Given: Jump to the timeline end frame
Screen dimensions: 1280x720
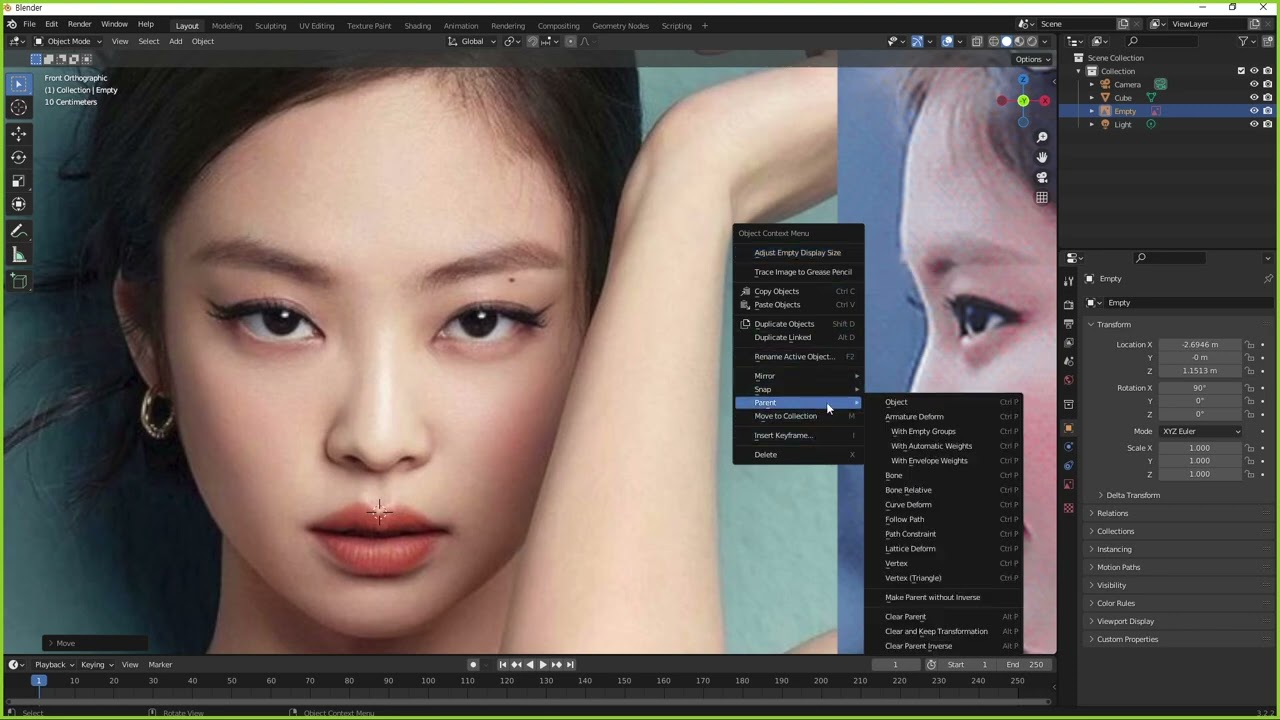Looking at the screenshot, I should coord(570,665).
